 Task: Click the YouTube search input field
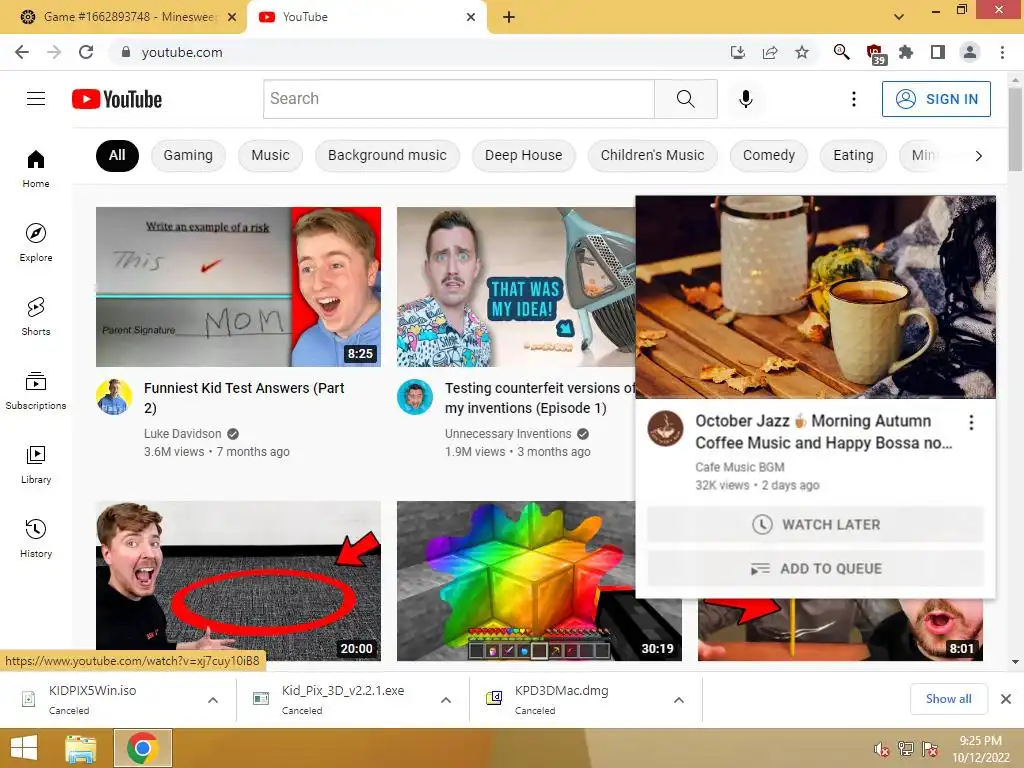pyautogui.click(x=458, y=99)
